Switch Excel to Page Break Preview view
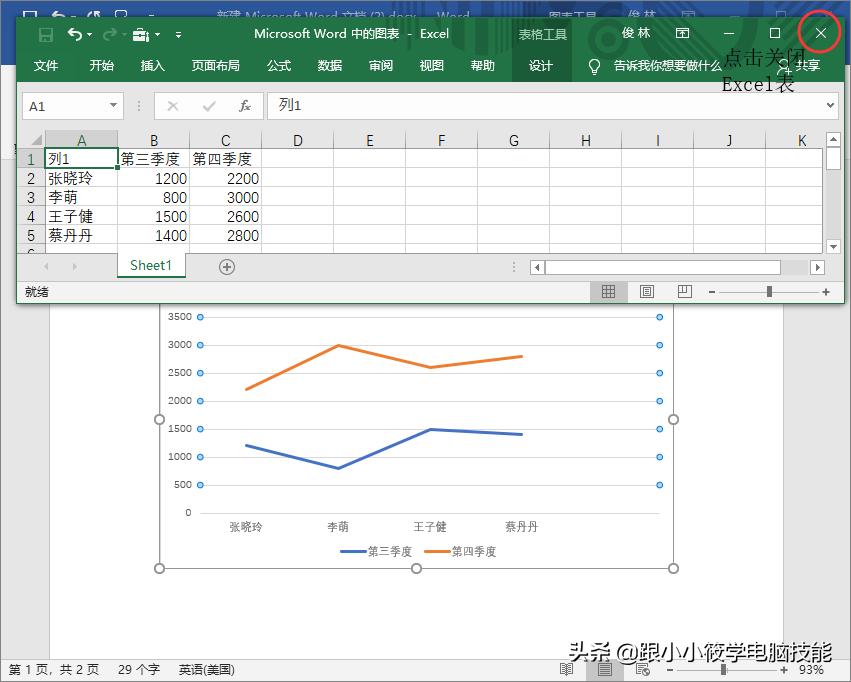The width and height of the screenshot is (851, 682). (684, 291)
